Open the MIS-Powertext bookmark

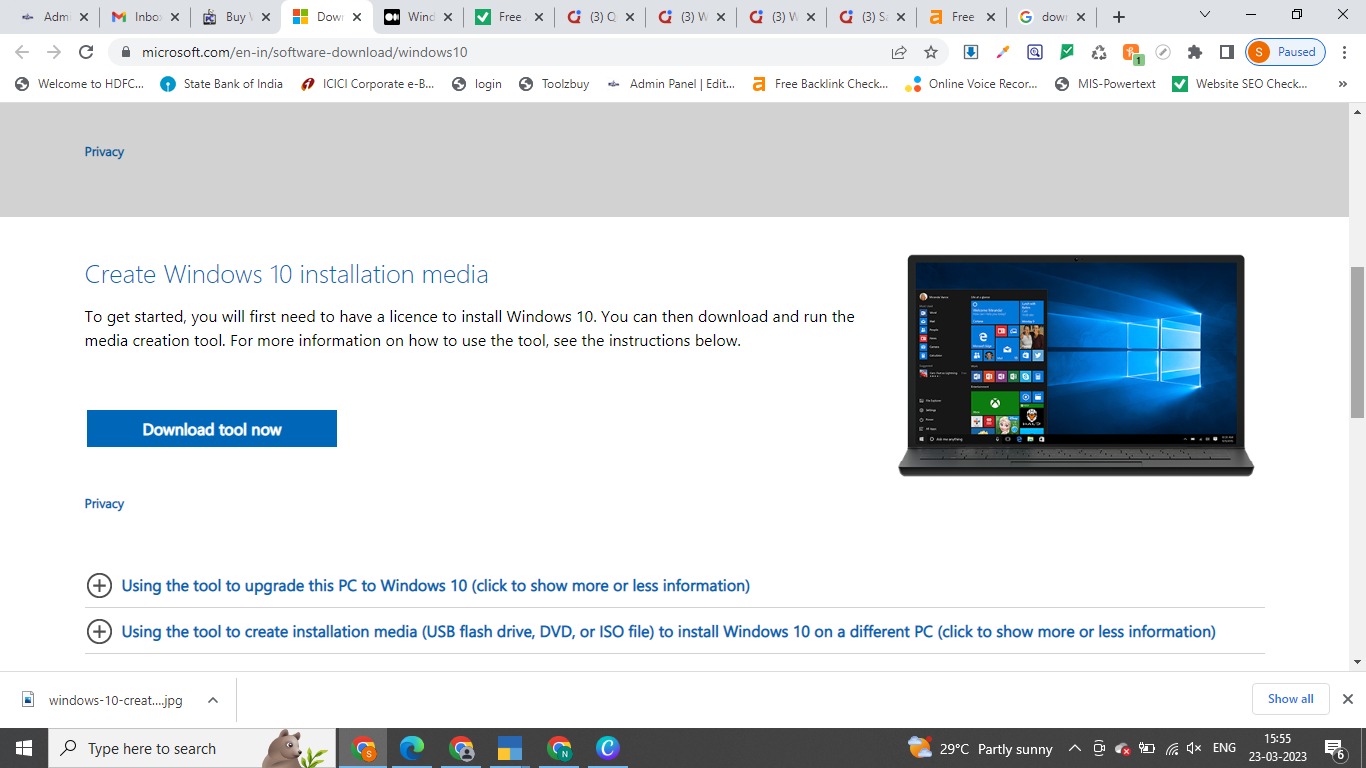tap(1105, 84)
